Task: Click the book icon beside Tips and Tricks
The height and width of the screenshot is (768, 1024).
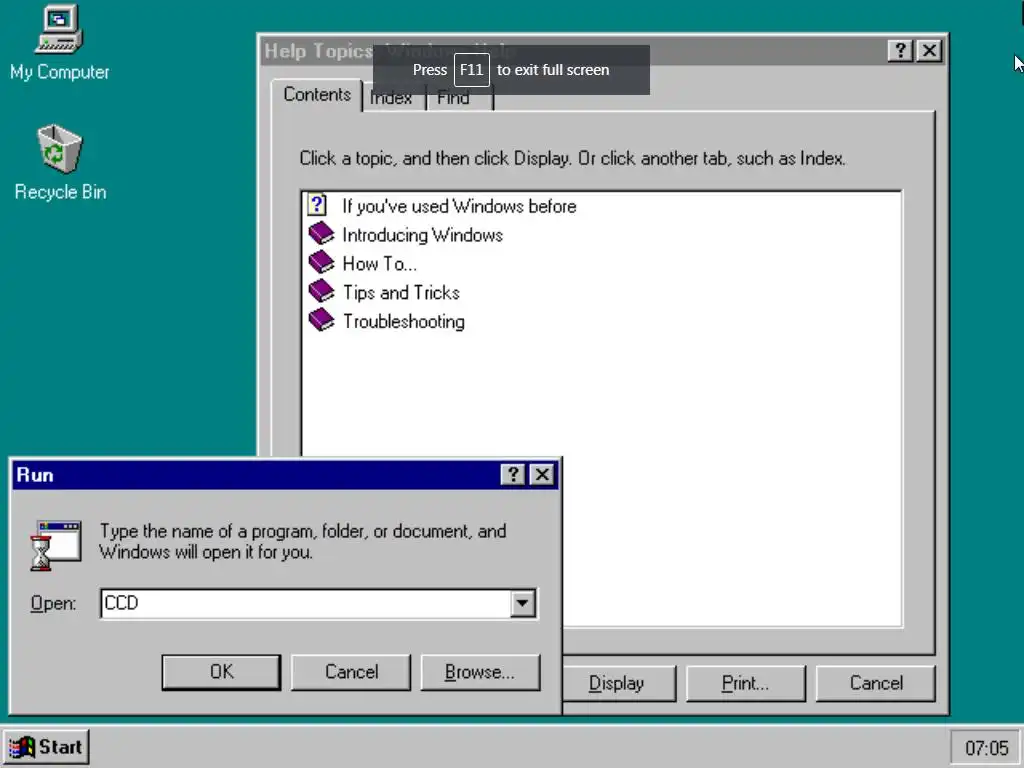Action: (x=321, y=291)
